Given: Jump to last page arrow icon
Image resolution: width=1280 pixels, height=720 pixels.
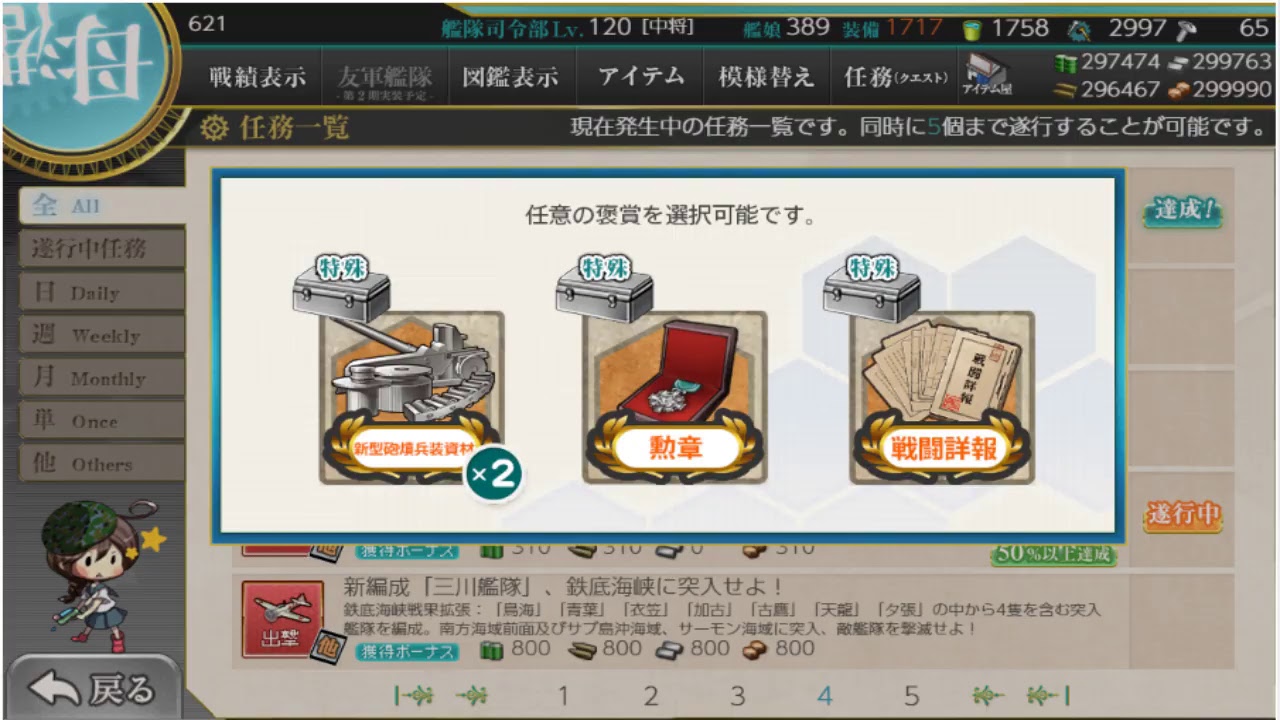Looking at the screenshot, I should [x=1048, y=695].
